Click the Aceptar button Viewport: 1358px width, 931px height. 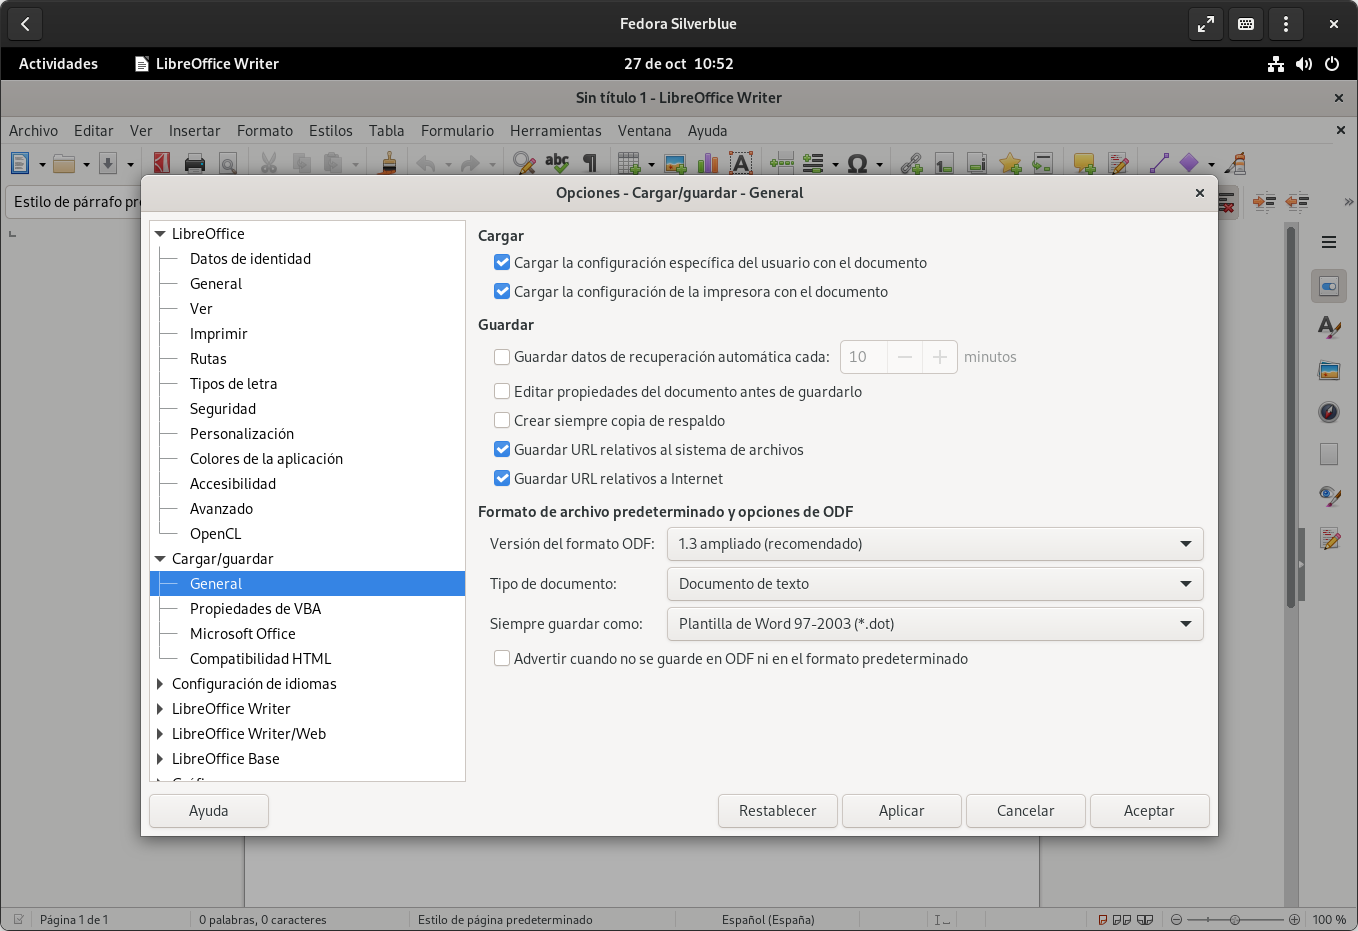coord(1149,811)
